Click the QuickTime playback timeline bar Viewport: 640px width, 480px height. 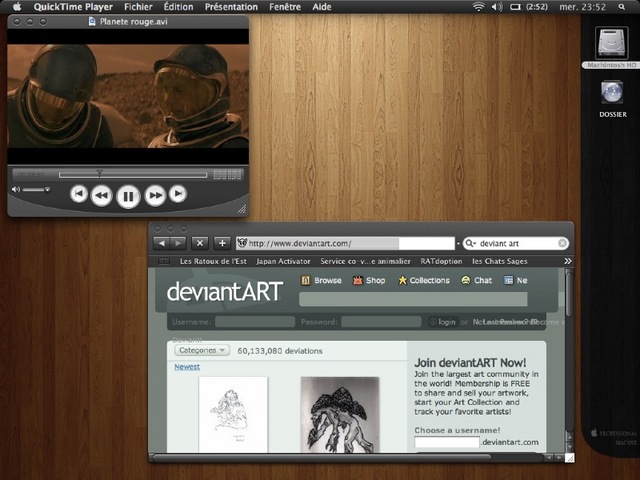point(133,175)
